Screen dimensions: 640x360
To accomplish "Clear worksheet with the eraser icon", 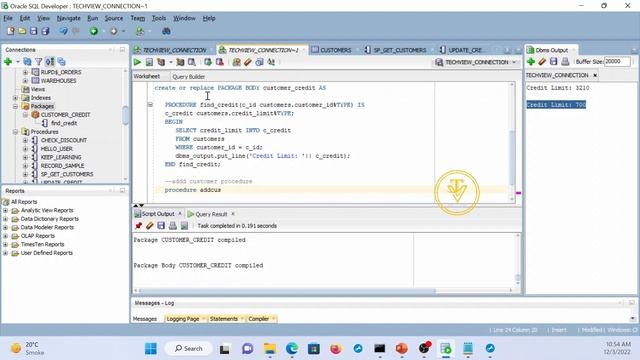I will [248, 62].
